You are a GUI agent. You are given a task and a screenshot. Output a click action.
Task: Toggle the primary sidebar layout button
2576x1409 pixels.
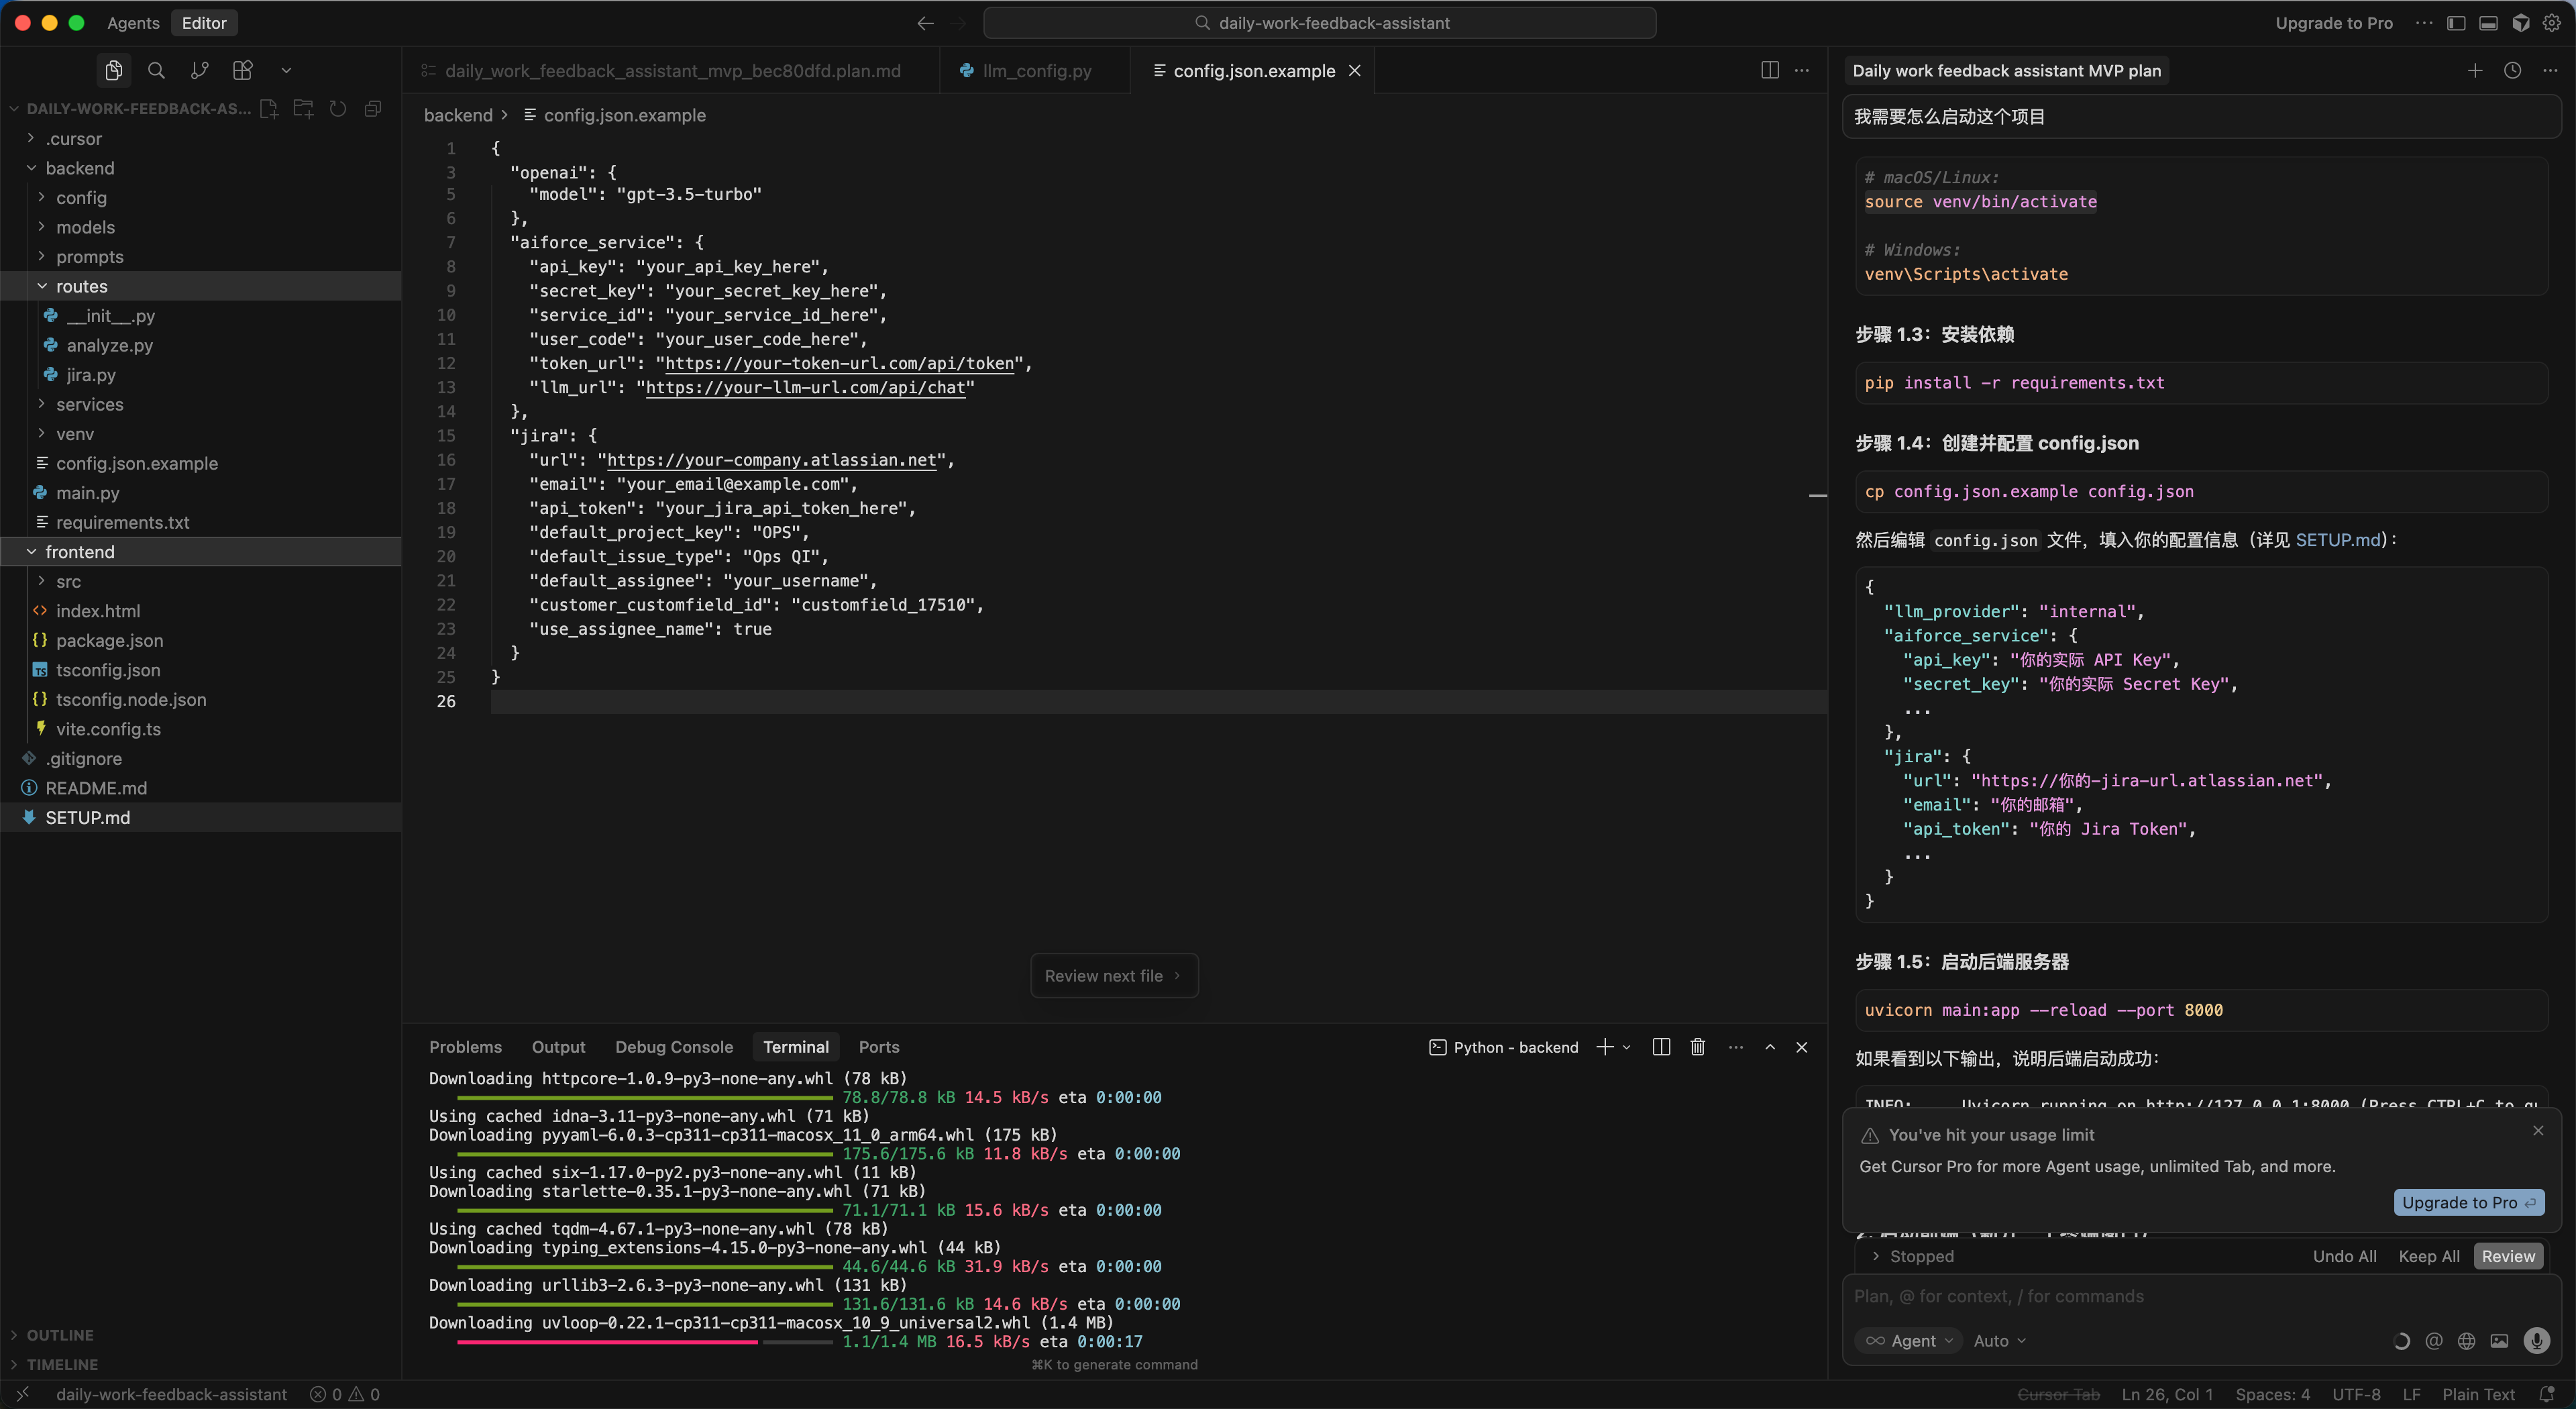click(x=2456, y=23)
